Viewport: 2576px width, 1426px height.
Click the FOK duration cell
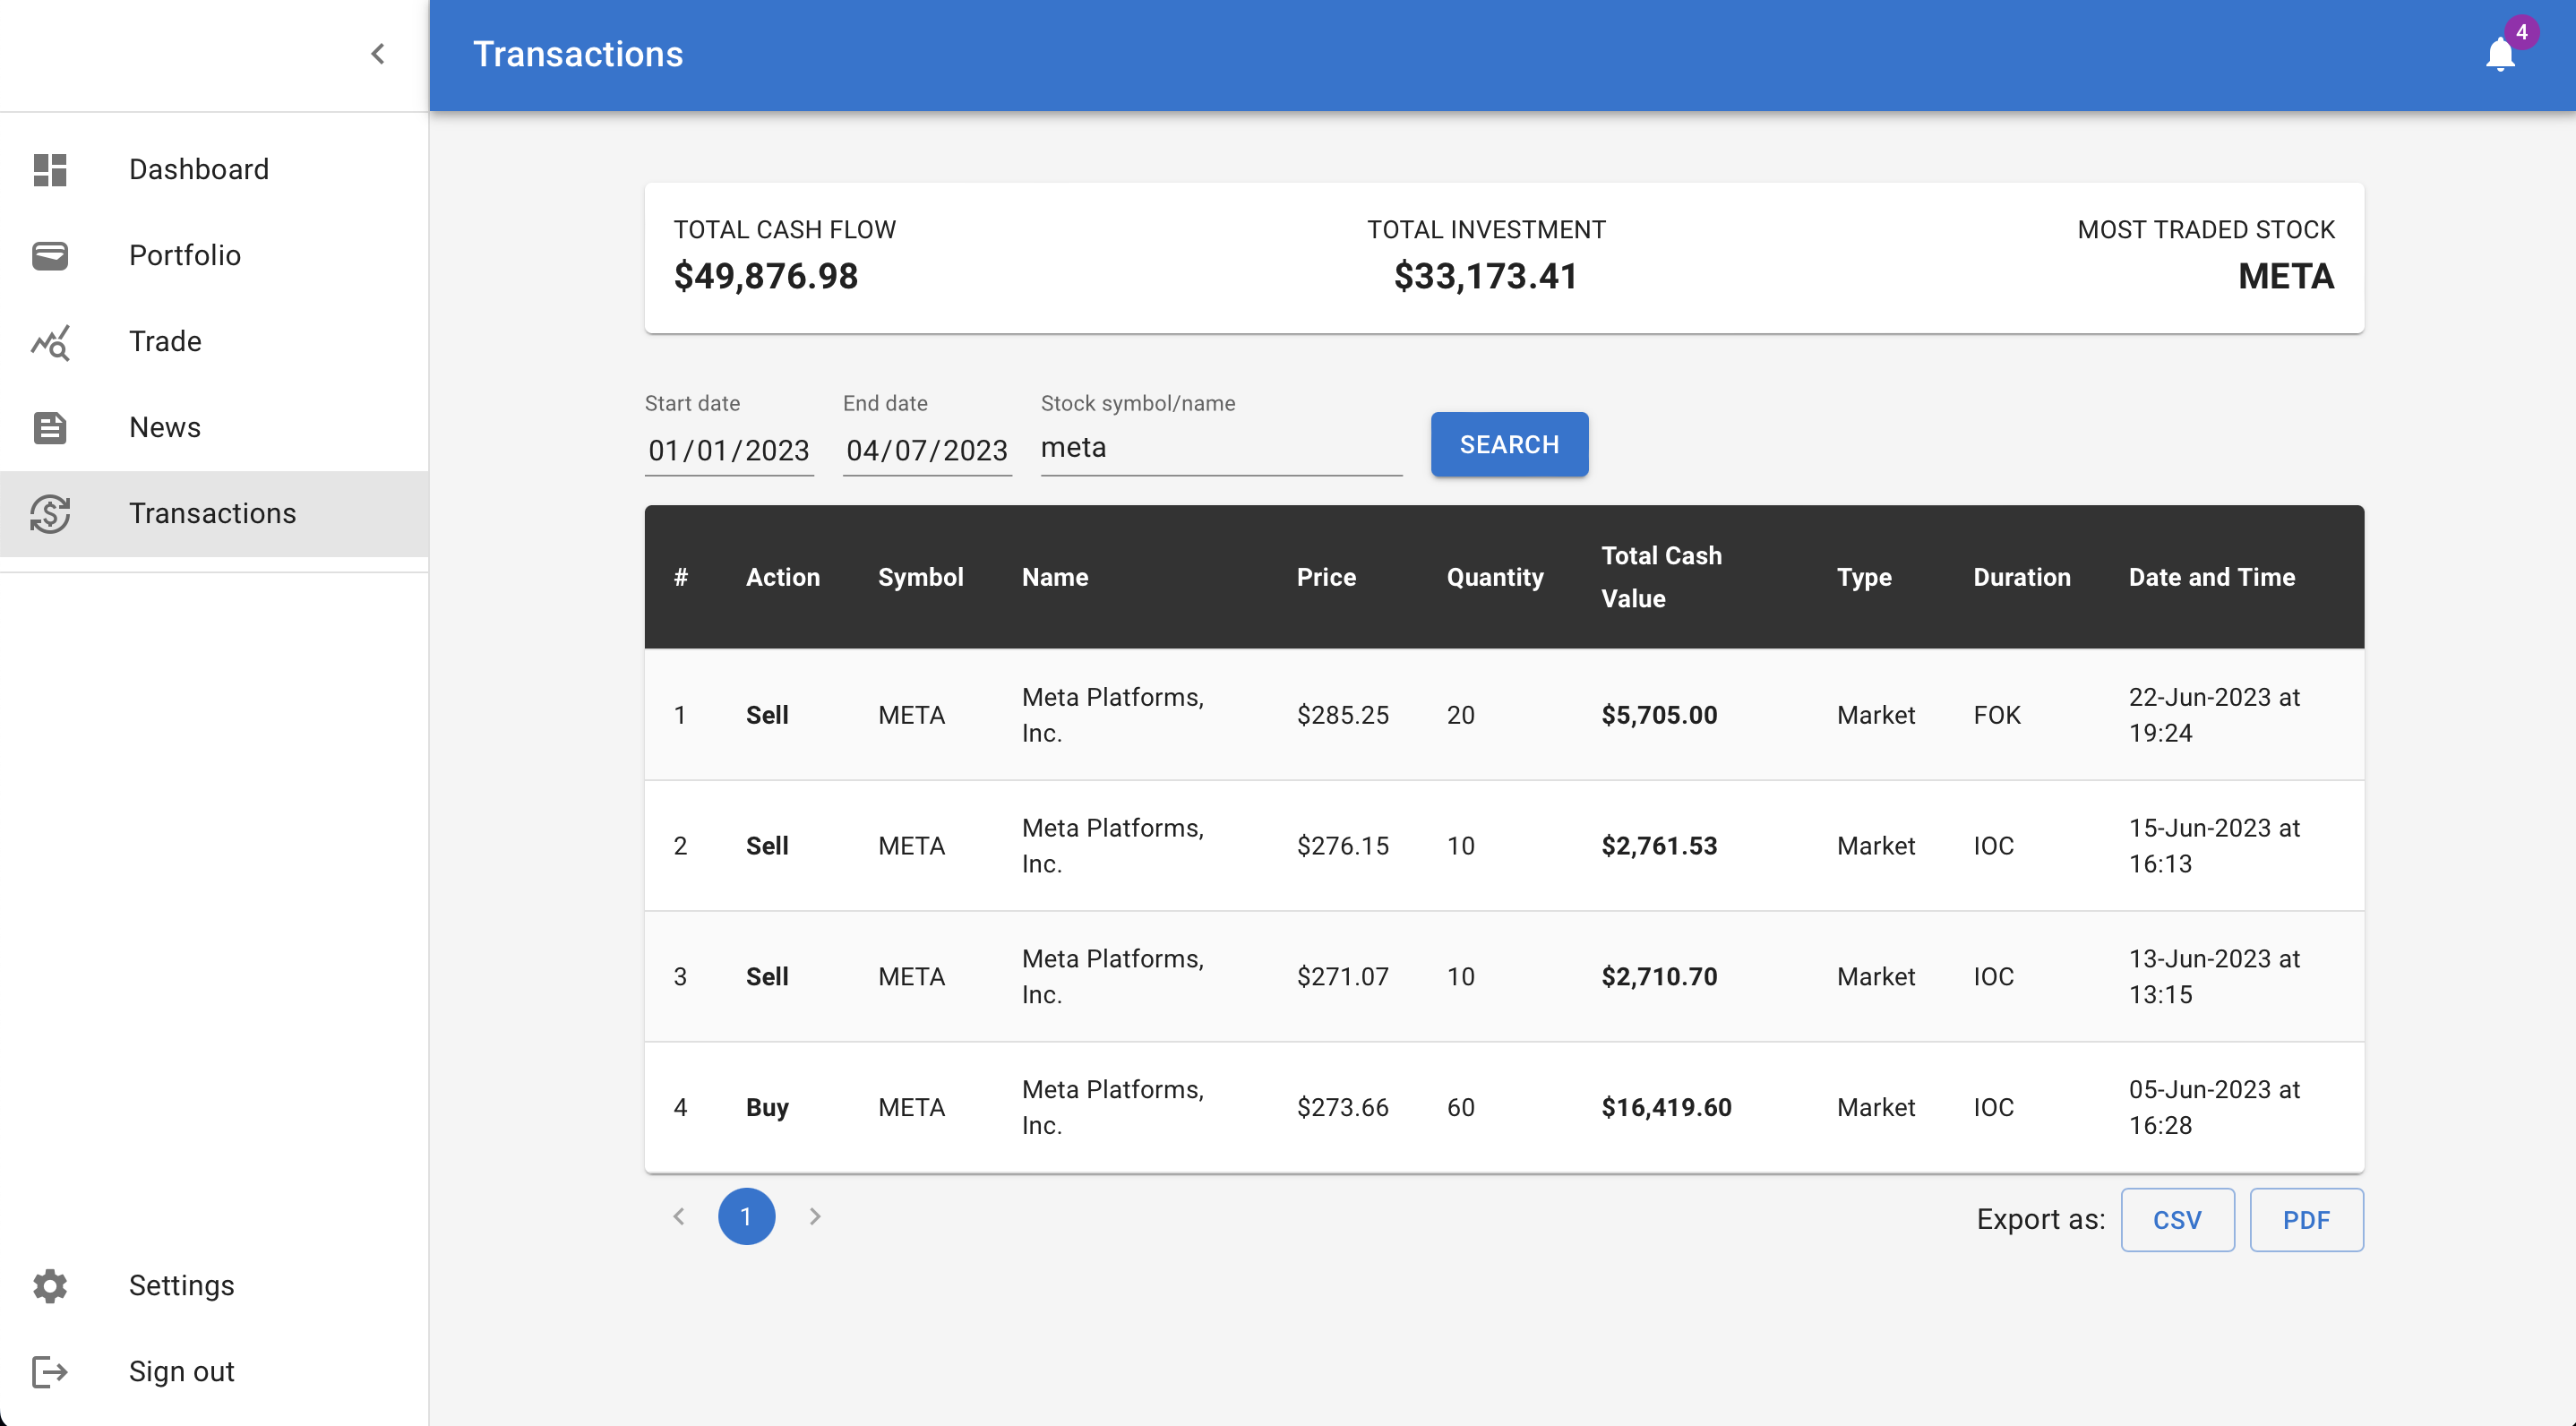tap(1996, 715)
